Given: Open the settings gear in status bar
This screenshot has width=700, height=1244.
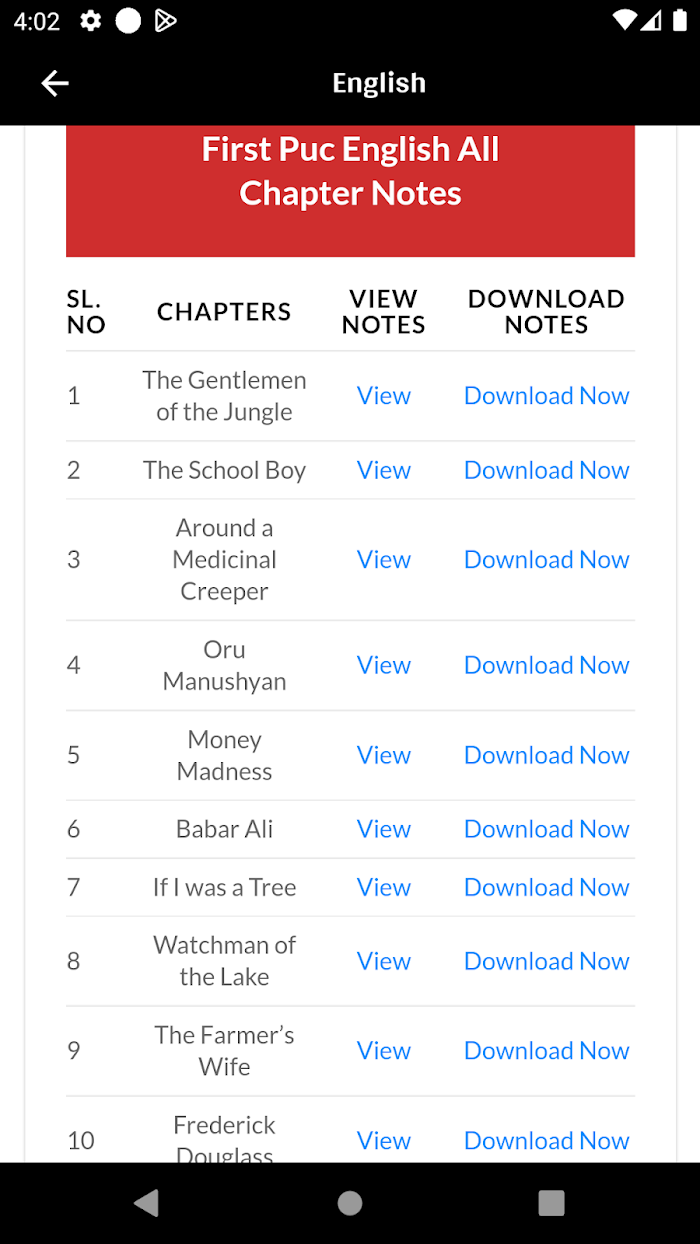Looking at the screenshot, I should click(91, 21).
